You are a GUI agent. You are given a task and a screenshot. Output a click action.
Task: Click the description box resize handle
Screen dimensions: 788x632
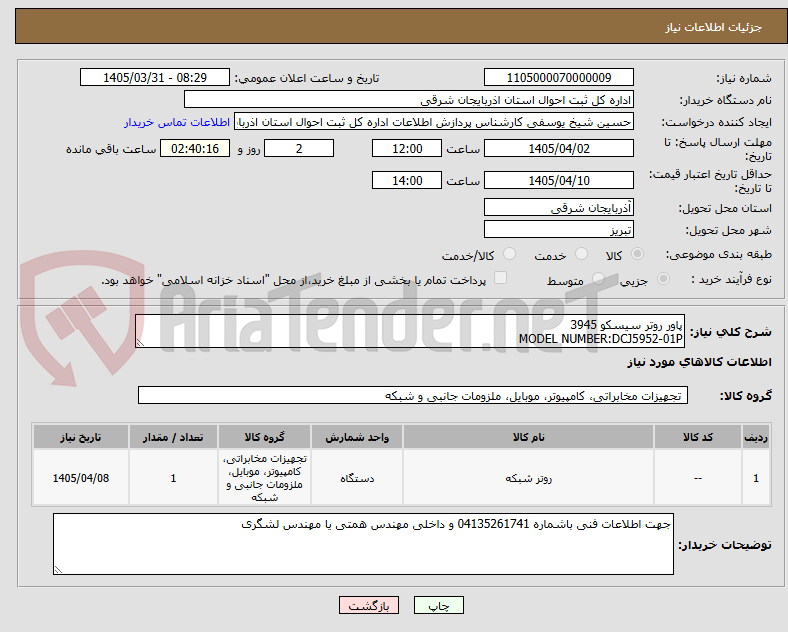(x=140, y=343)
